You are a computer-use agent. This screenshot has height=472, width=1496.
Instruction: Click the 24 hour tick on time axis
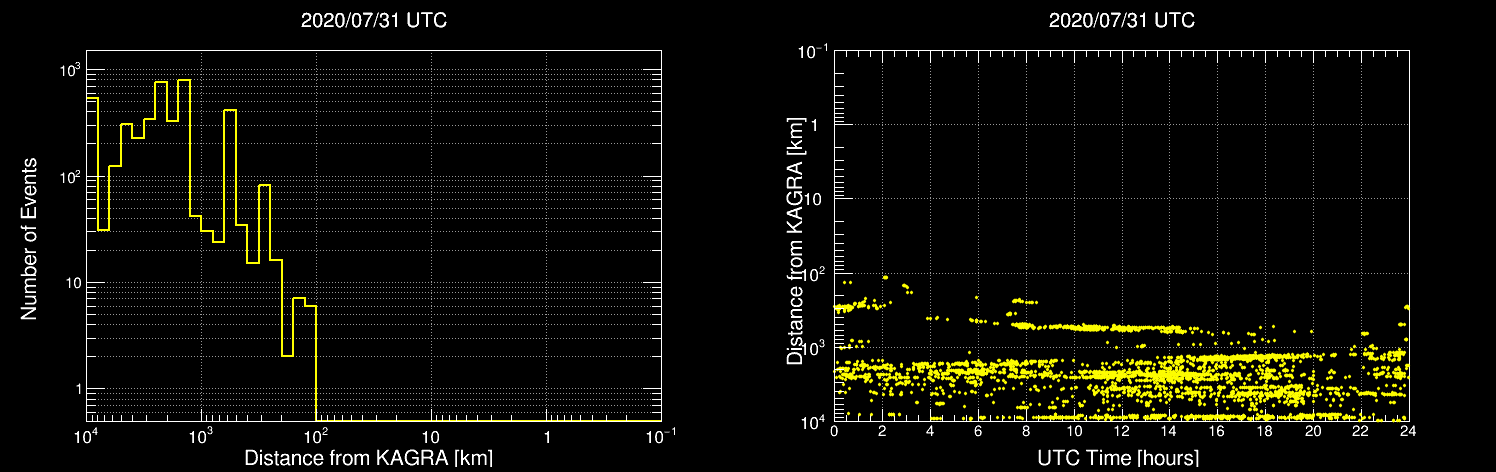coord(1408,431)
